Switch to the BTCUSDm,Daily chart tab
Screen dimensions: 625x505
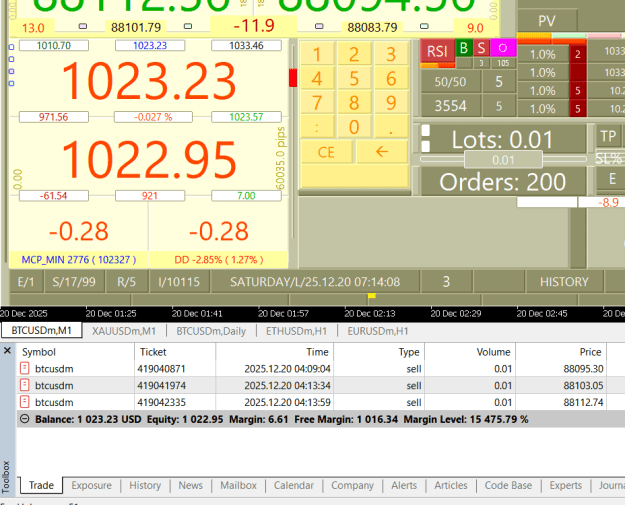tap(211, 331)
